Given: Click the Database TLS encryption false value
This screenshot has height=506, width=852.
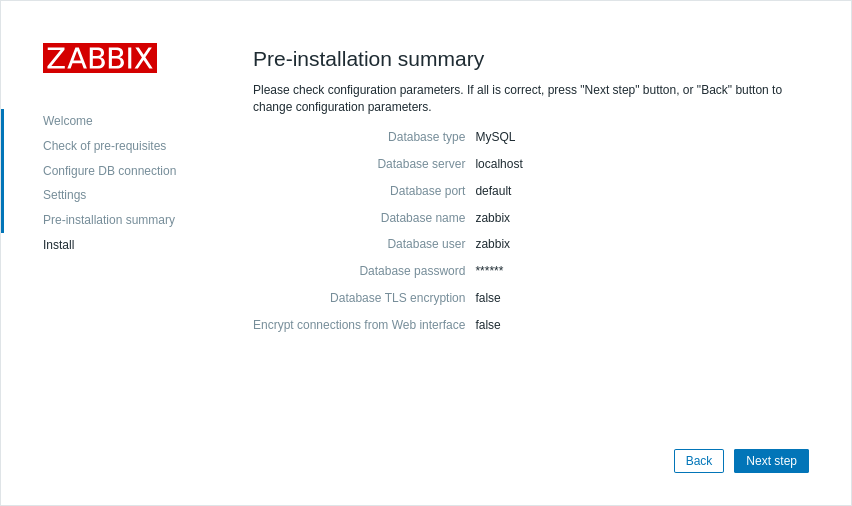Looking at the screenshot, I should 488,298.
